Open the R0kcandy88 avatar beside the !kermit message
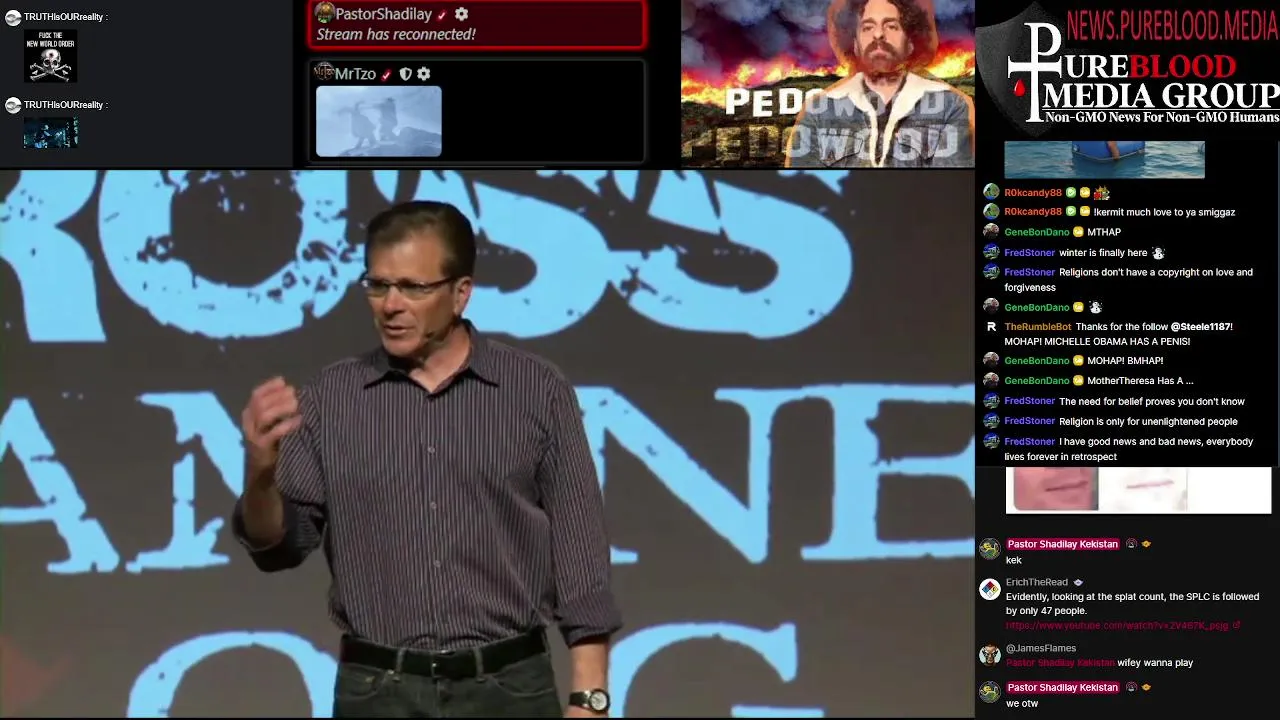 991,211
